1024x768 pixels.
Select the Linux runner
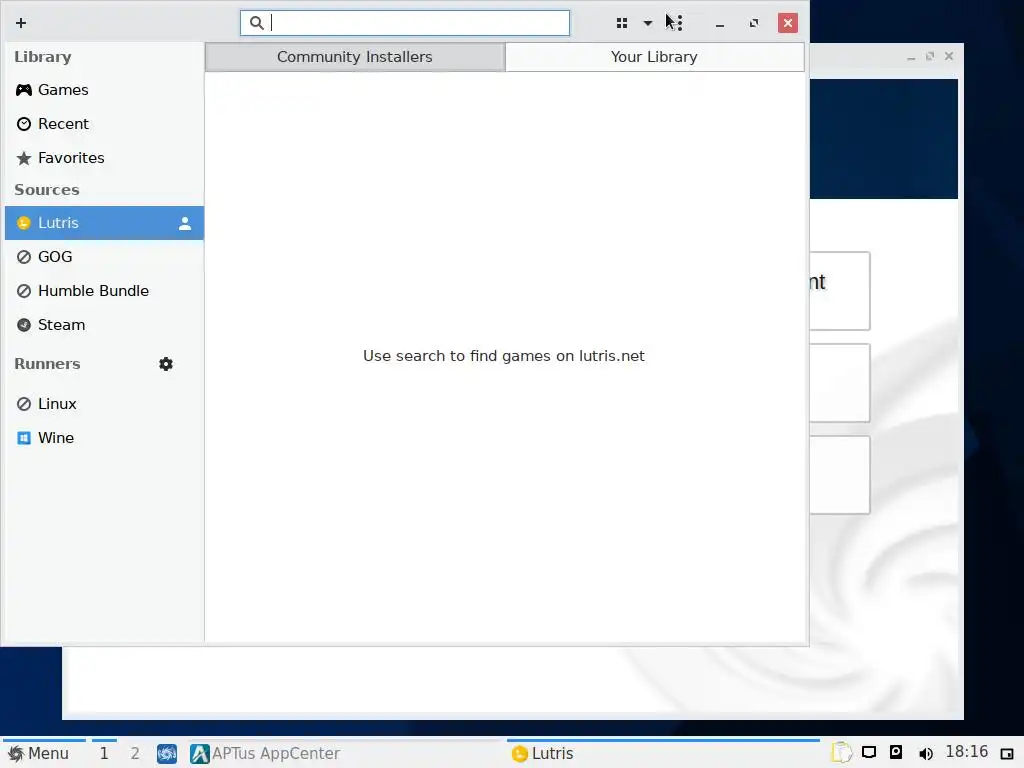[104, 404]
